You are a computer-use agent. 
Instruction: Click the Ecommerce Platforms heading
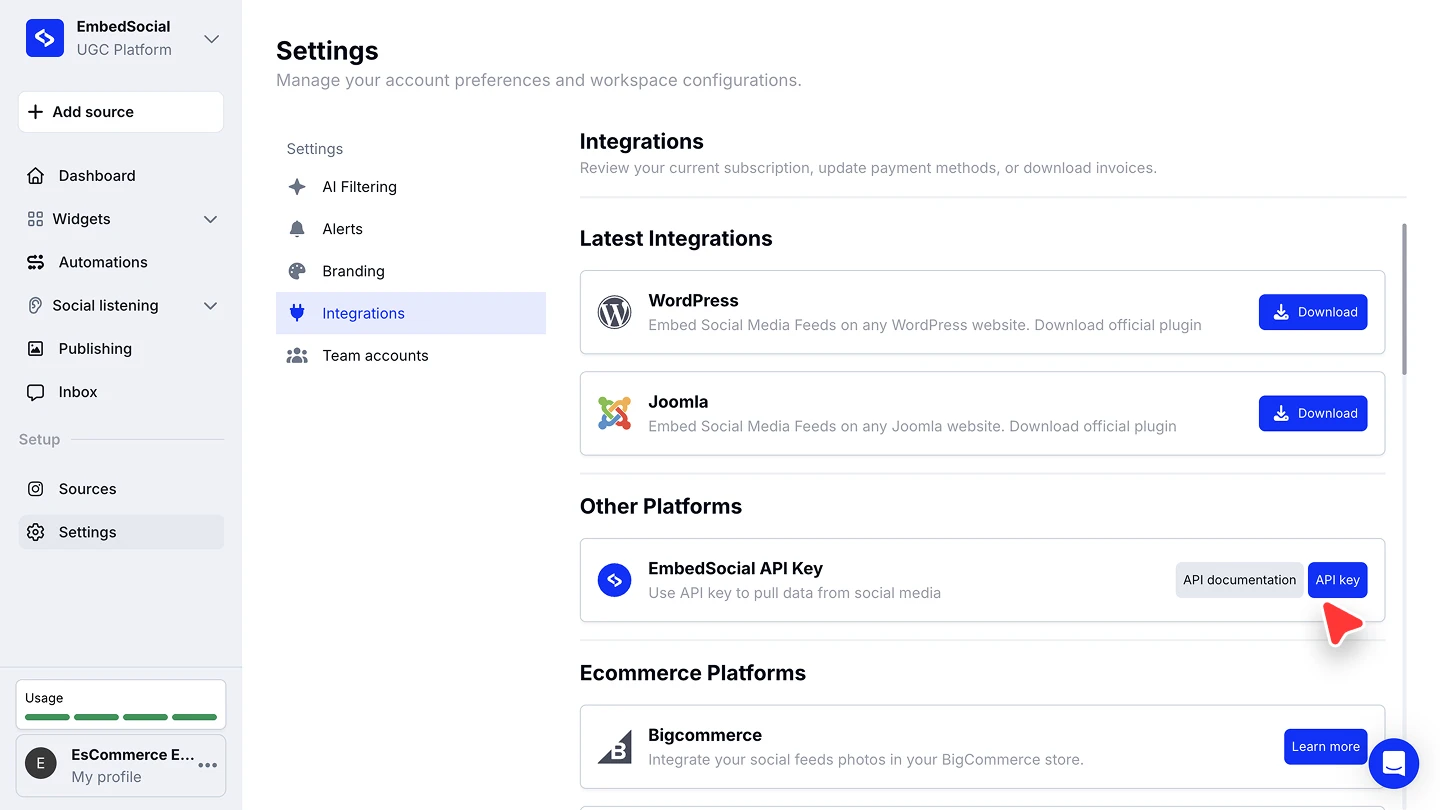[693, 673]
